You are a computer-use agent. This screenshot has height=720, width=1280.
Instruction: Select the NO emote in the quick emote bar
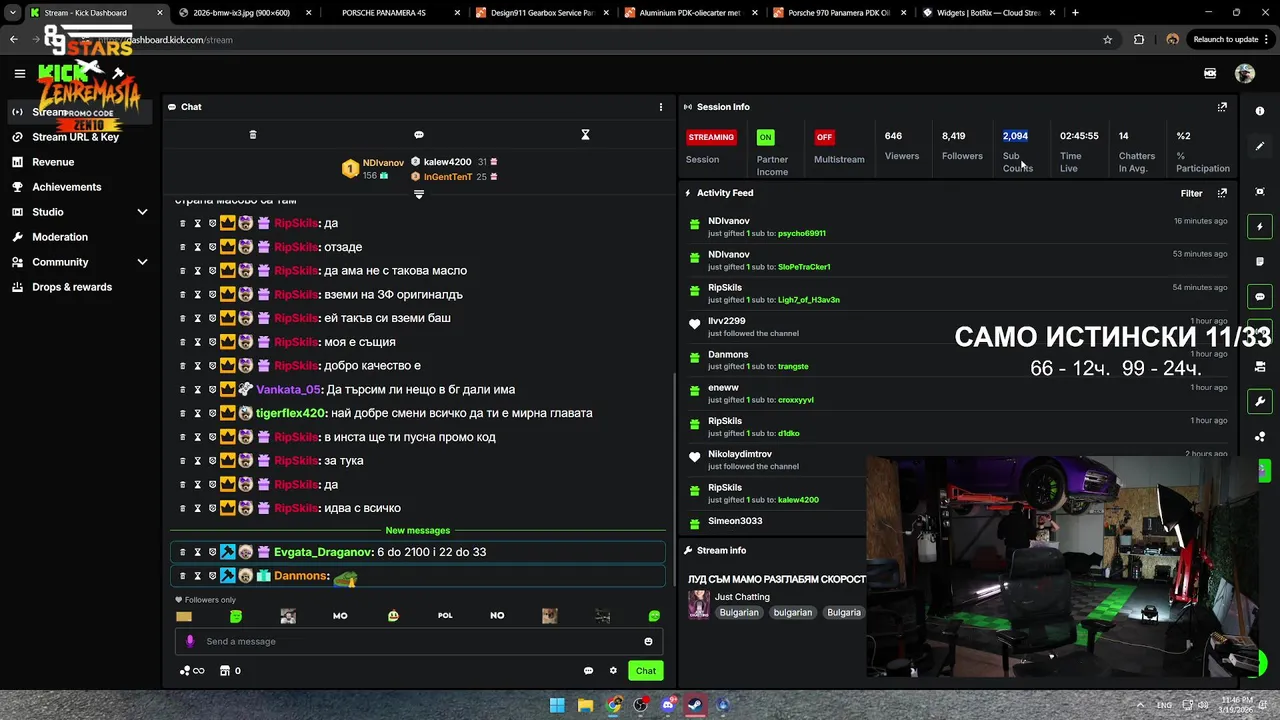point(497,616)
